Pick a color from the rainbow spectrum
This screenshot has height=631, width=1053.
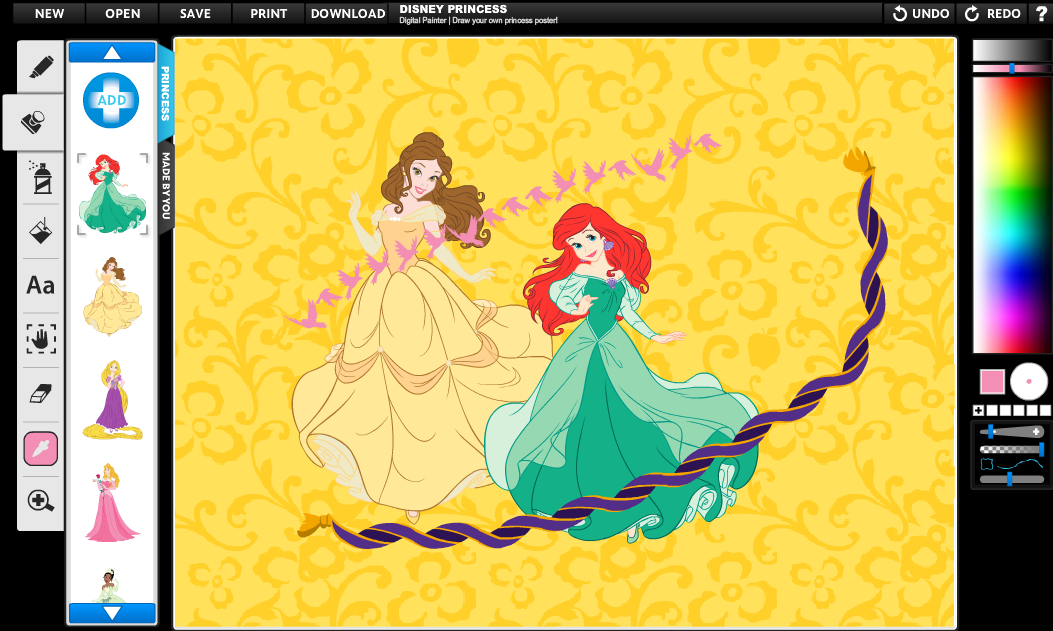click(1011, 215)
